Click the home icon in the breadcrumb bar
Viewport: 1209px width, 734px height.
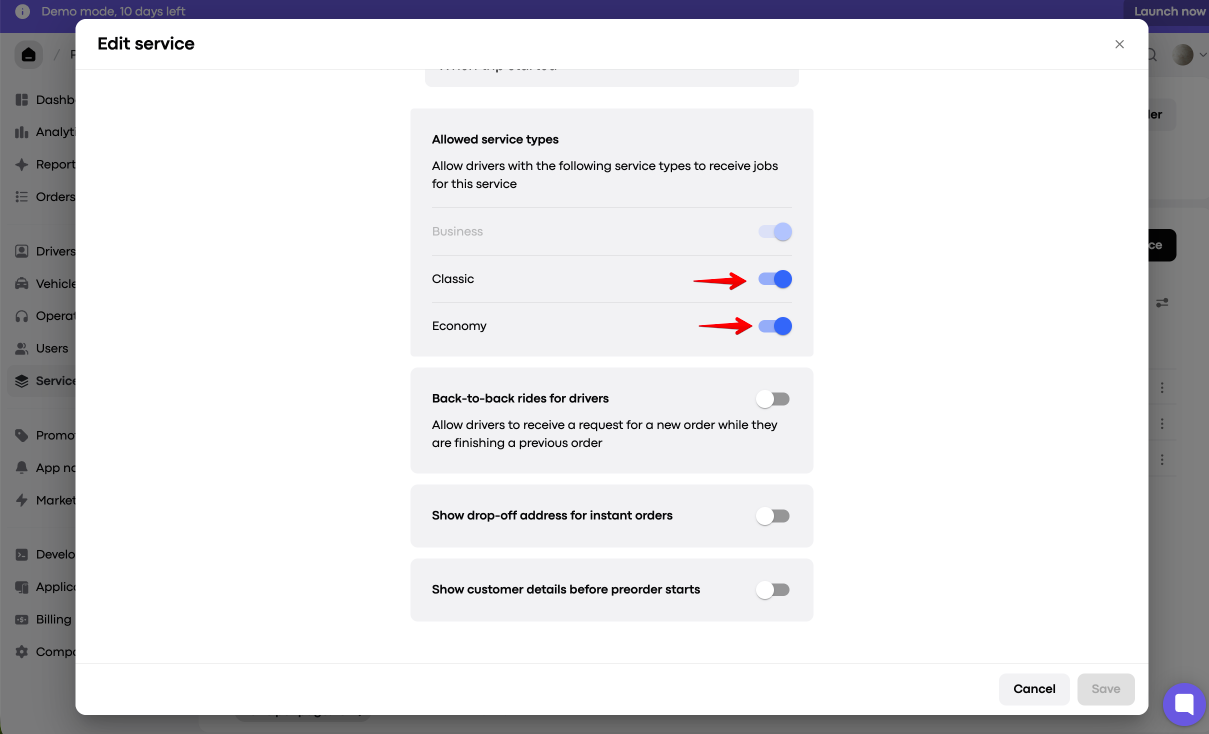[28, 55]
